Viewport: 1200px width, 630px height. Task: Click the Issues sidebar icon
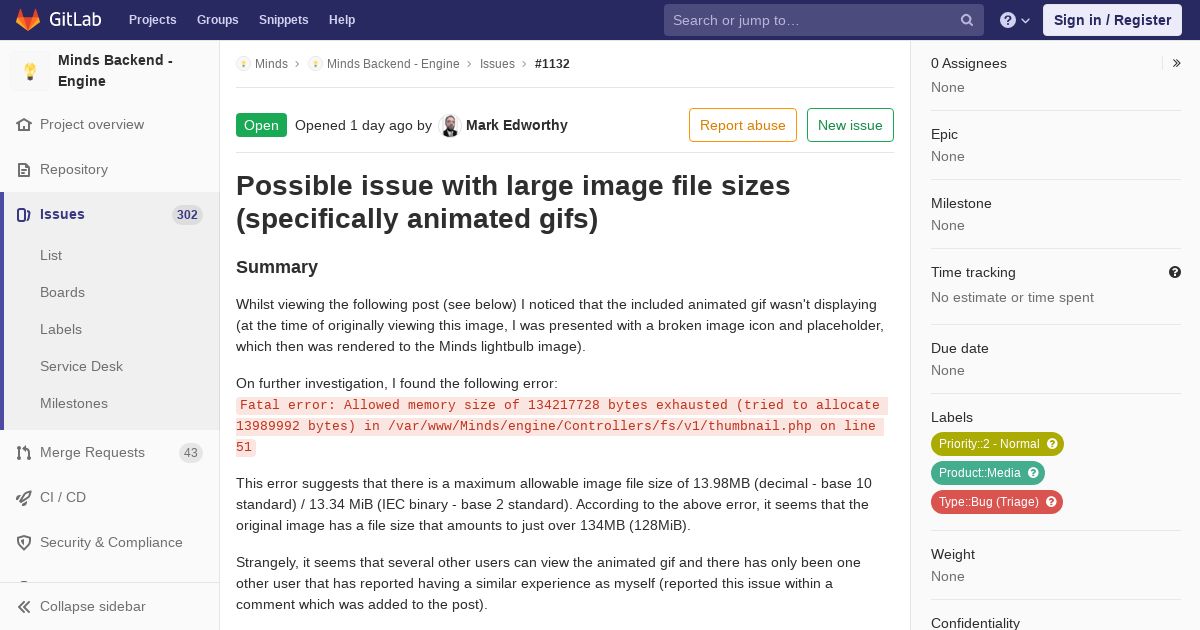click(24, 215)
